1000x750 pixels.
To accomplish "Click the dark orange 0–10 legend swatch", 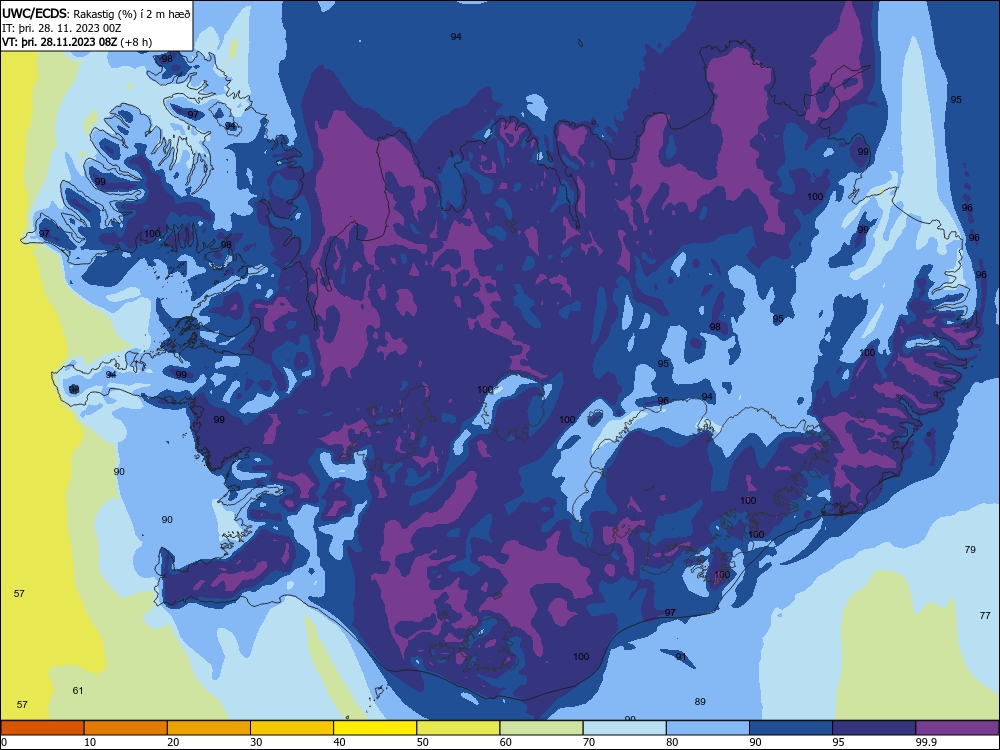I will pos(42,728).
